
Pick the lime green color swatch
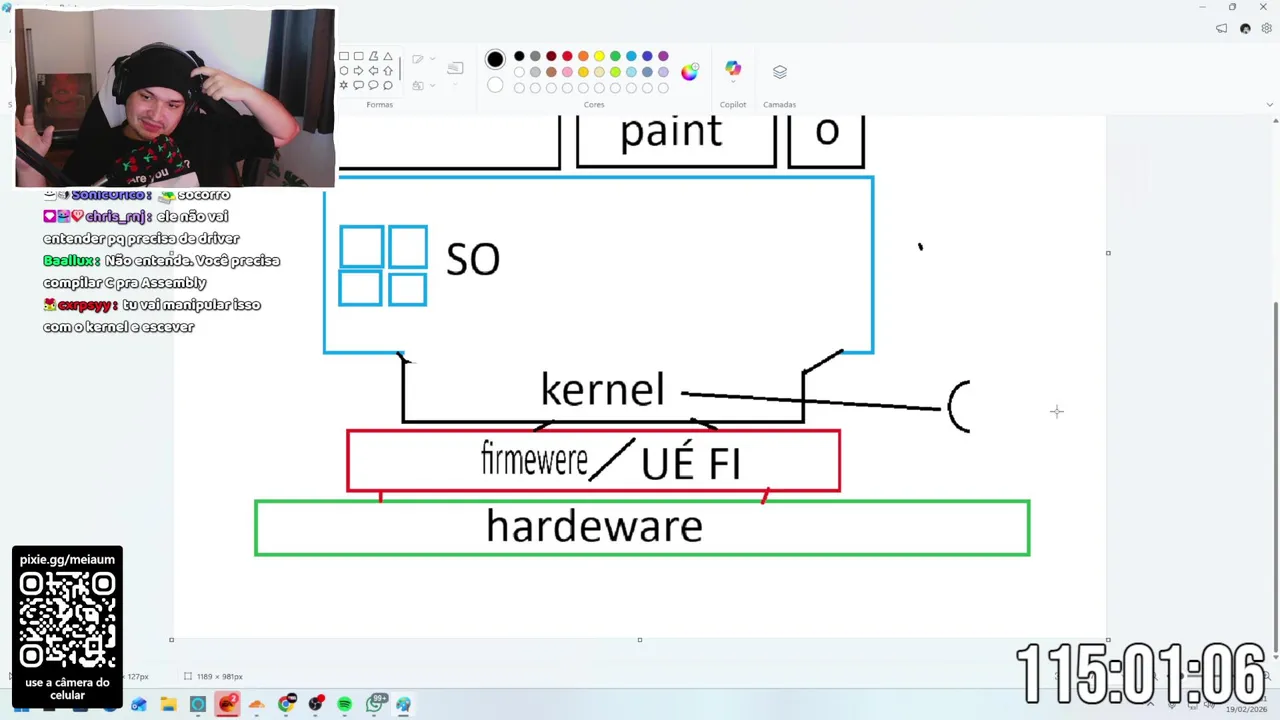pyautogui.click(x=615, y=72)
